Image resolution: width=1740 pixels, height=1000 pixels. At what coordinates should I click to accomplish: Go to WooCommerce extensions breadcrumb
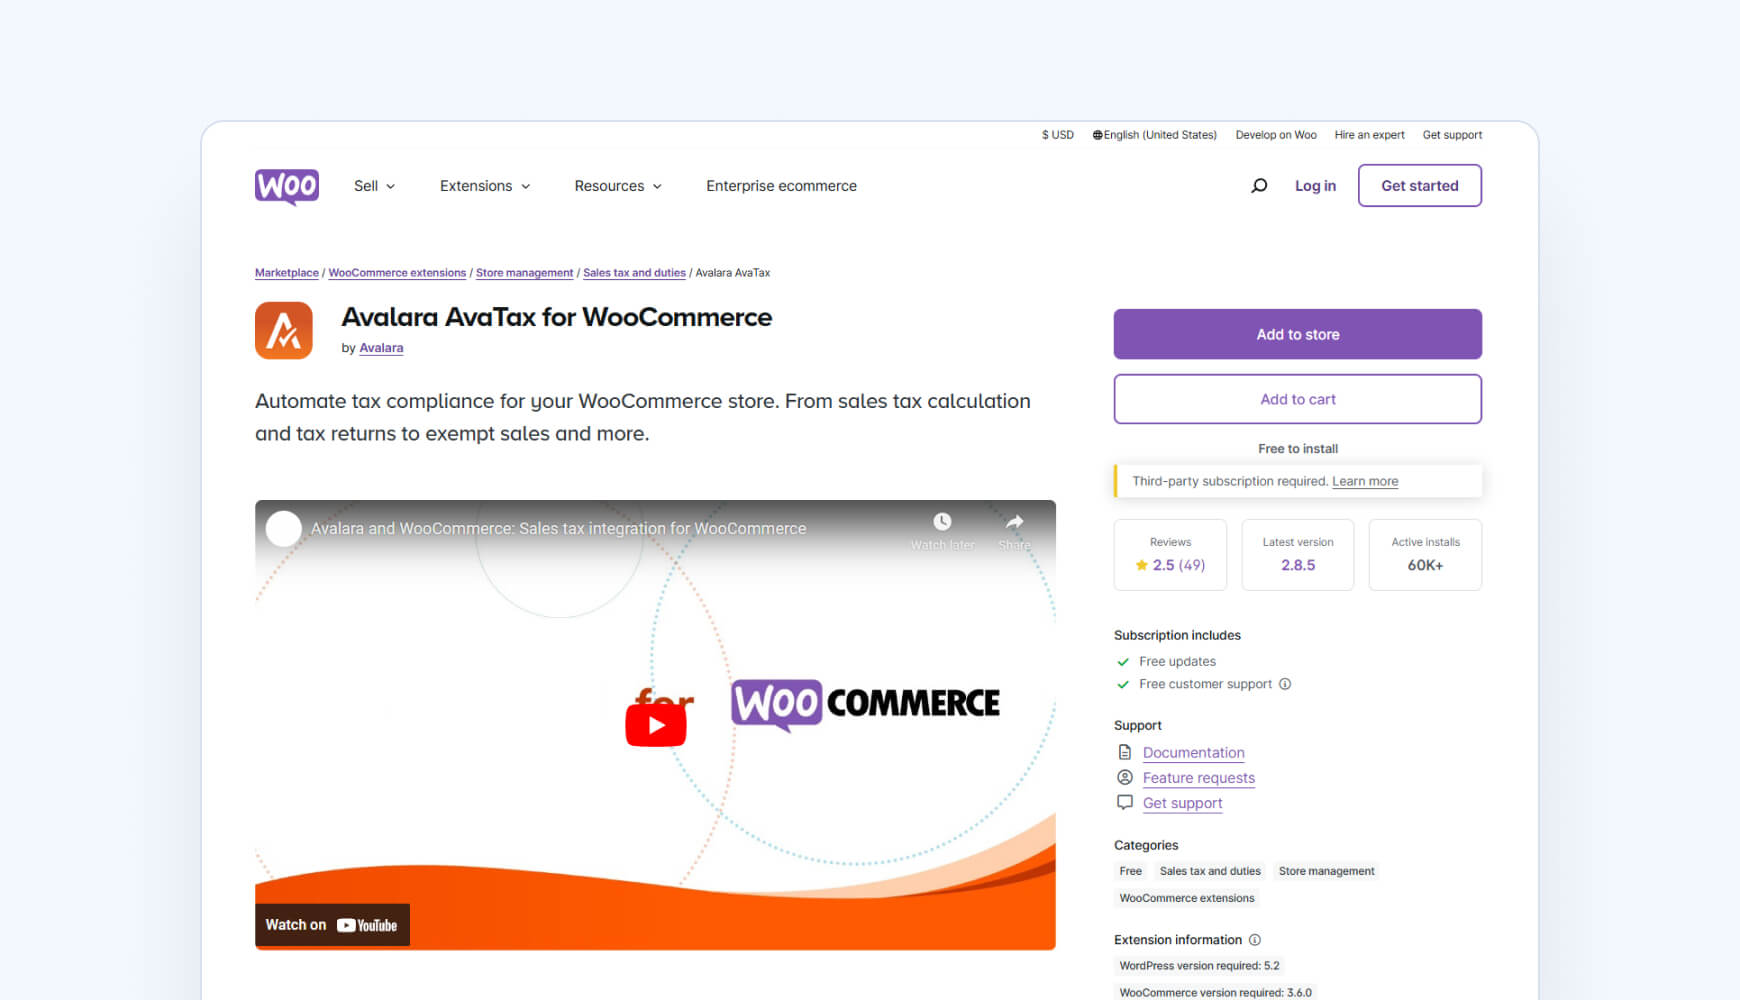point(397,273)
